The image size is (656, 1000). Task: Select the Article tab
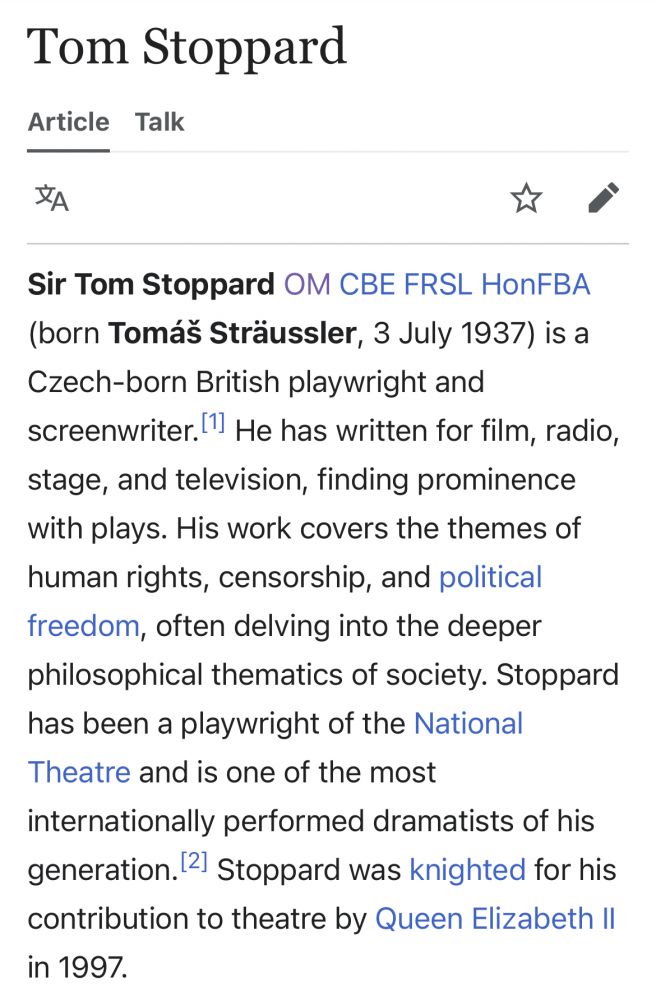coord(68,122)
